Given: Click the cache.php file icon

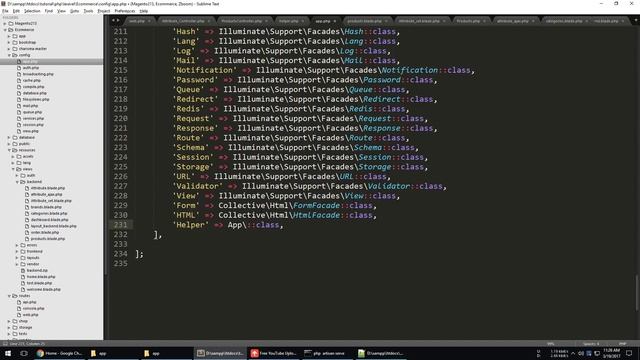Looking at the screenshot, I should pos(19,80).
